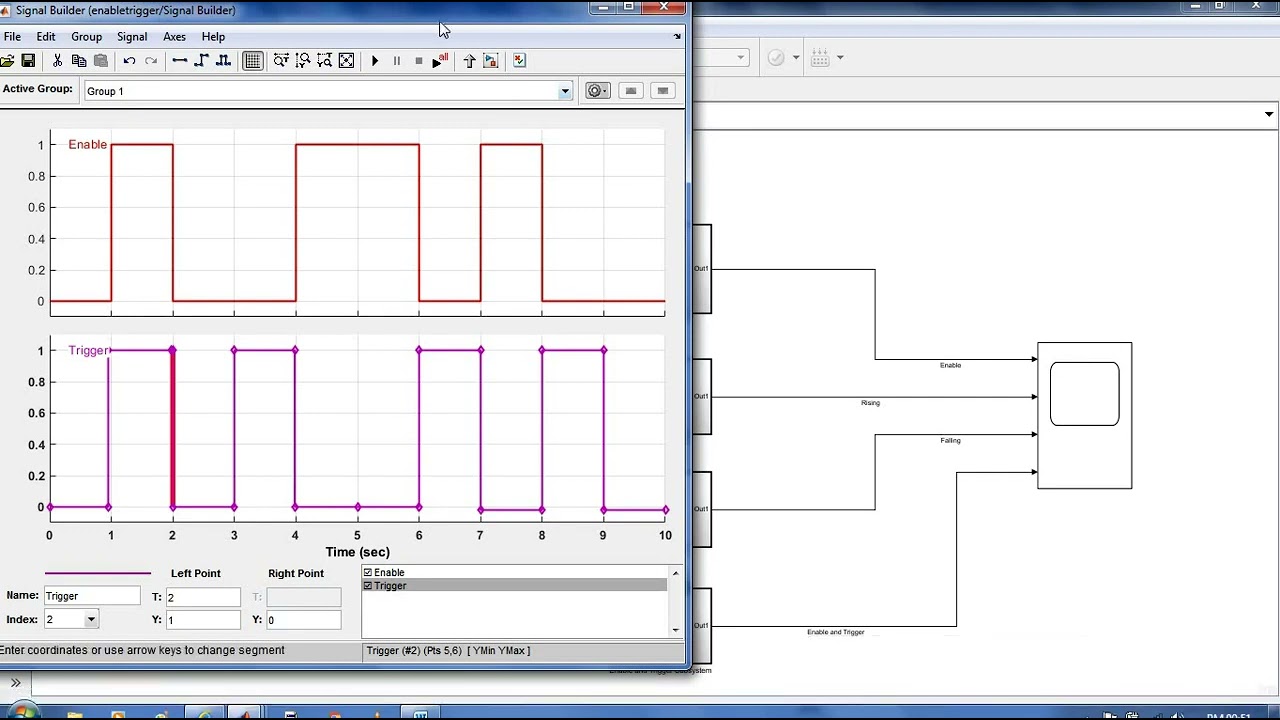Open the File menu
The width and height of the screenshot is (1280, 720).
[12, 37]
